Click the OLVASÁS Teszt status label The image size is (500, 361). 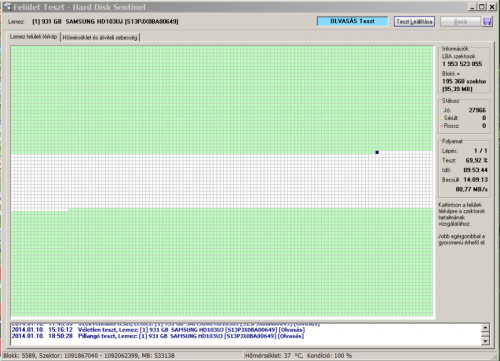[x=352, y=21]
